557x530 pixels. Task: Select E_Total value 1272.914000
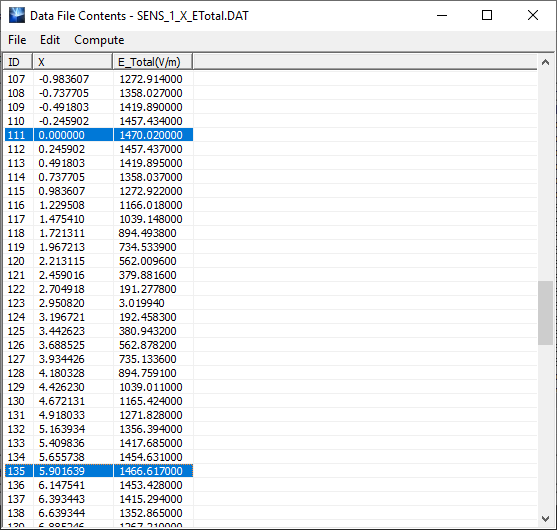coord(151,79)
